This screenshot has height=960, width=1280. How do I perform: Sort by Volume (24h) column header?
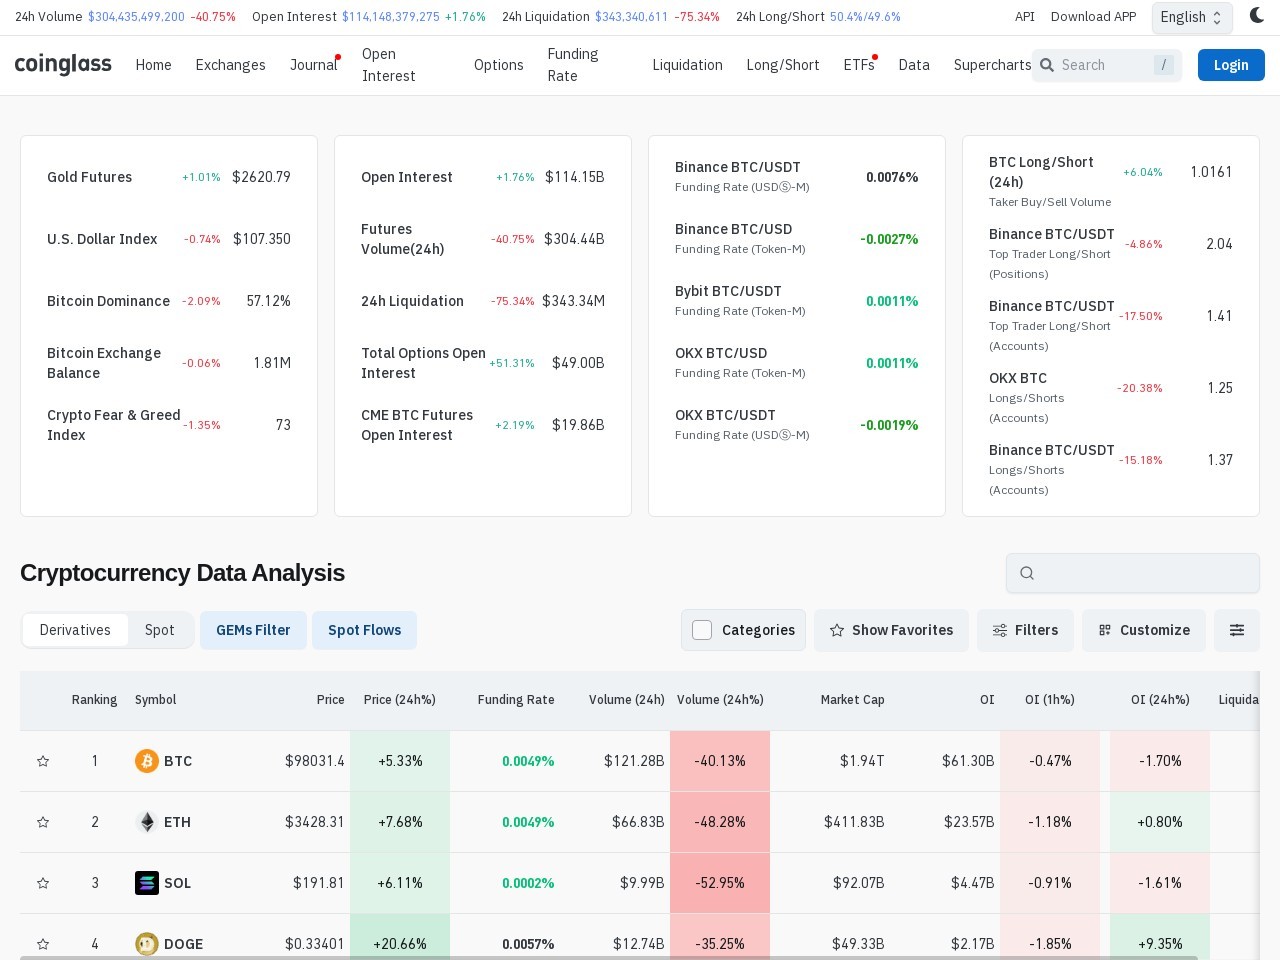[x=626, y=700]
